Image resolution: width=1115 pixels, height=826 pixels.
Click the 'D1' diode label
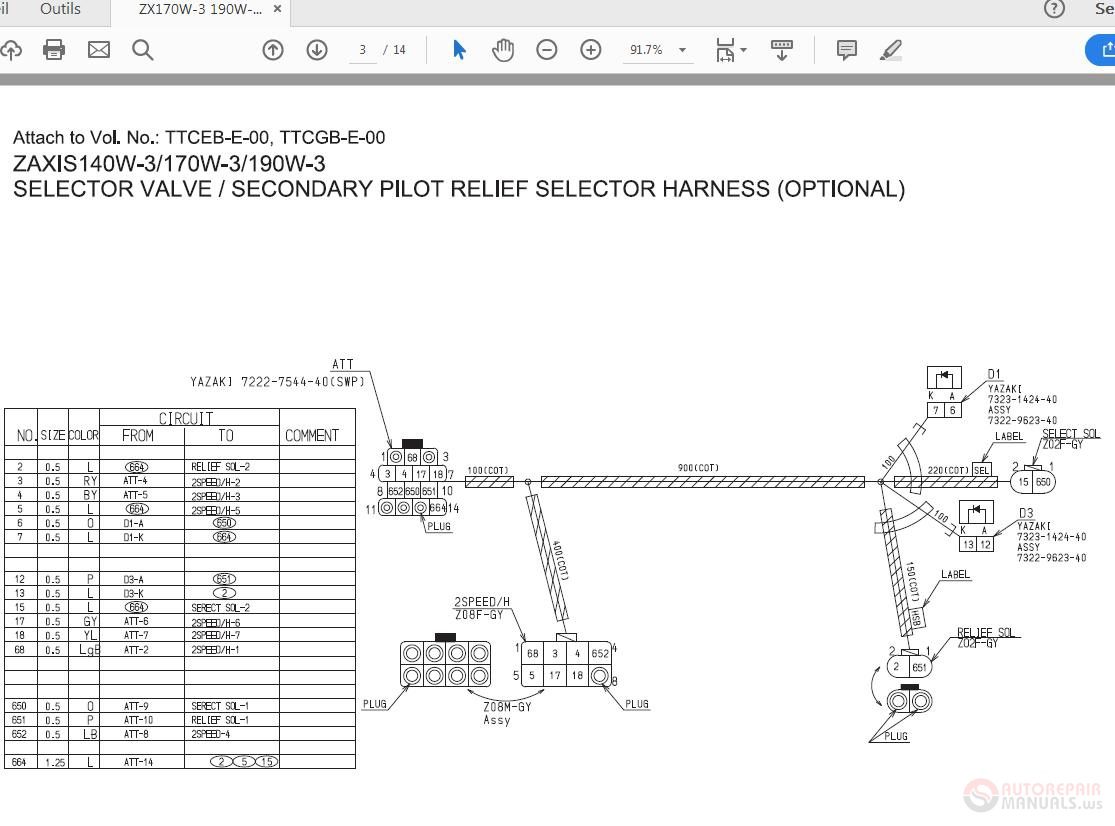(x=994, y=374)
